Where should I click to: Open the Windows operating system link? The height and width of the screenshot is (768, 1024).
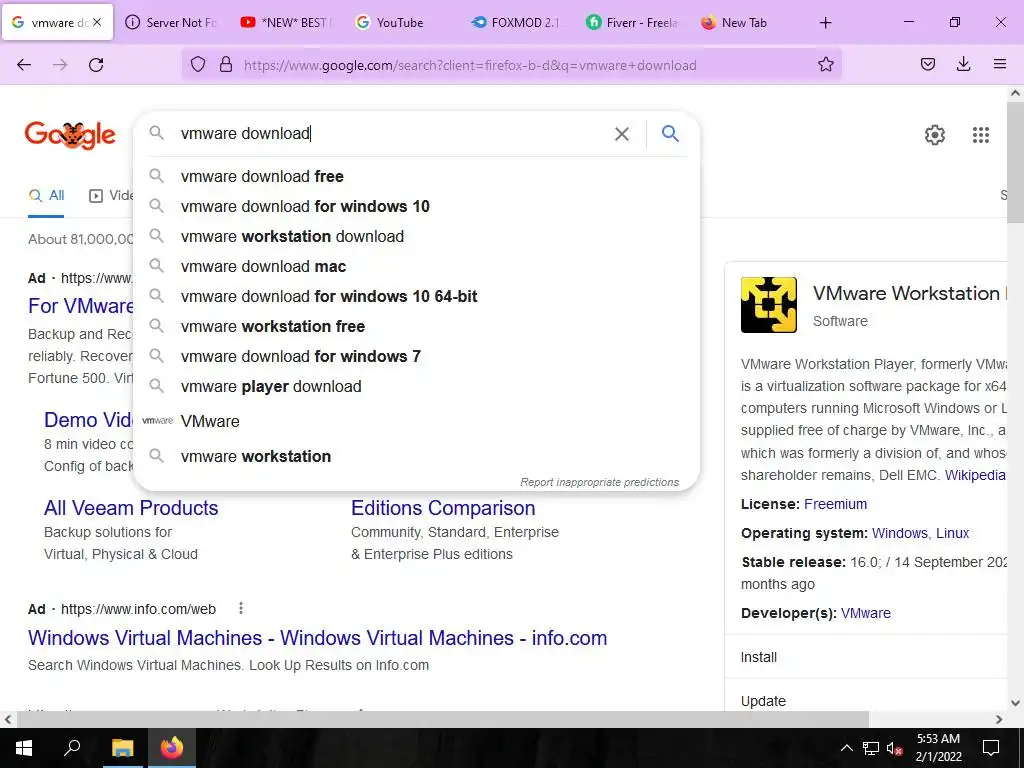pyautogui.click(x=899, y=533)
